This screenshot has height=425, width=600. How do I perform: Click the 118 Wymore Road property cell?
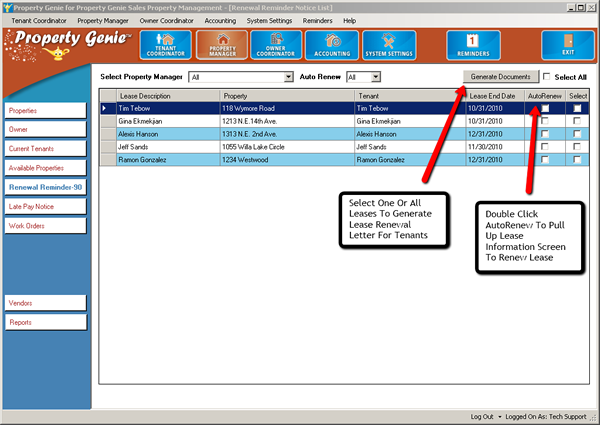pyautogui.click(x=287, y=108)
